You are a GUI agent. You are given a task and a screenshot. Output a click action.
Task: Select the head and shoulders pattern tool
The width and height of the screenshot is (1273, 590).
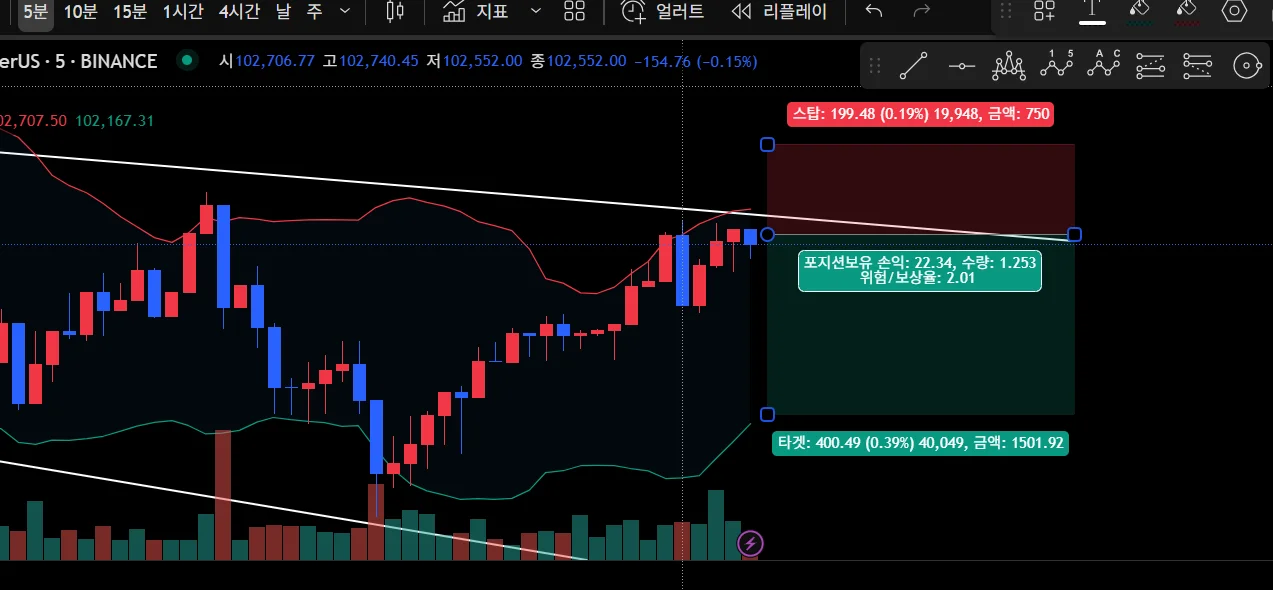[x=1008, y=66]
